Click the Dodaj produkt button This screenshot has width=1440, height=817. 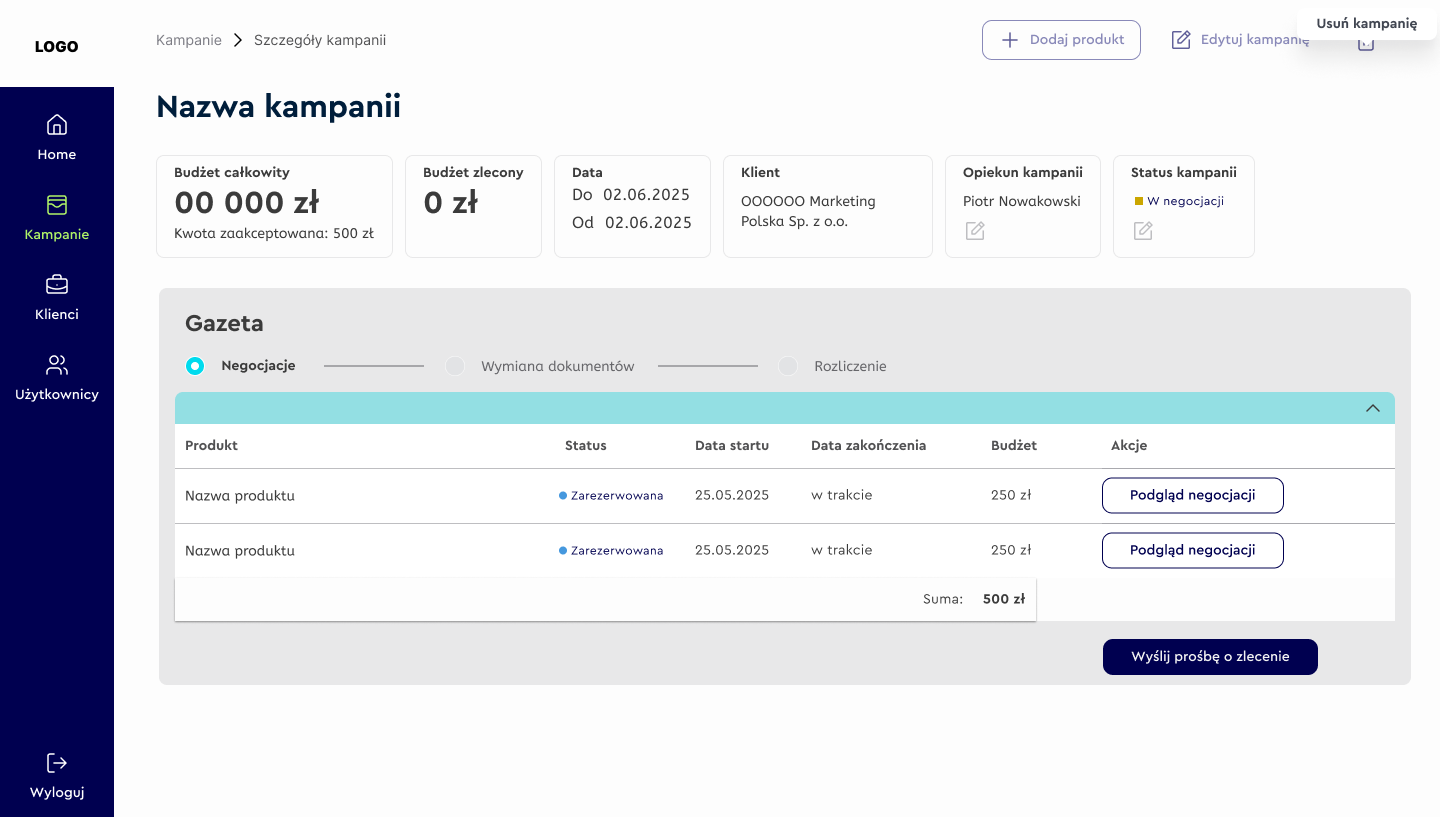pyautogui.click(x=1061, y=40)
